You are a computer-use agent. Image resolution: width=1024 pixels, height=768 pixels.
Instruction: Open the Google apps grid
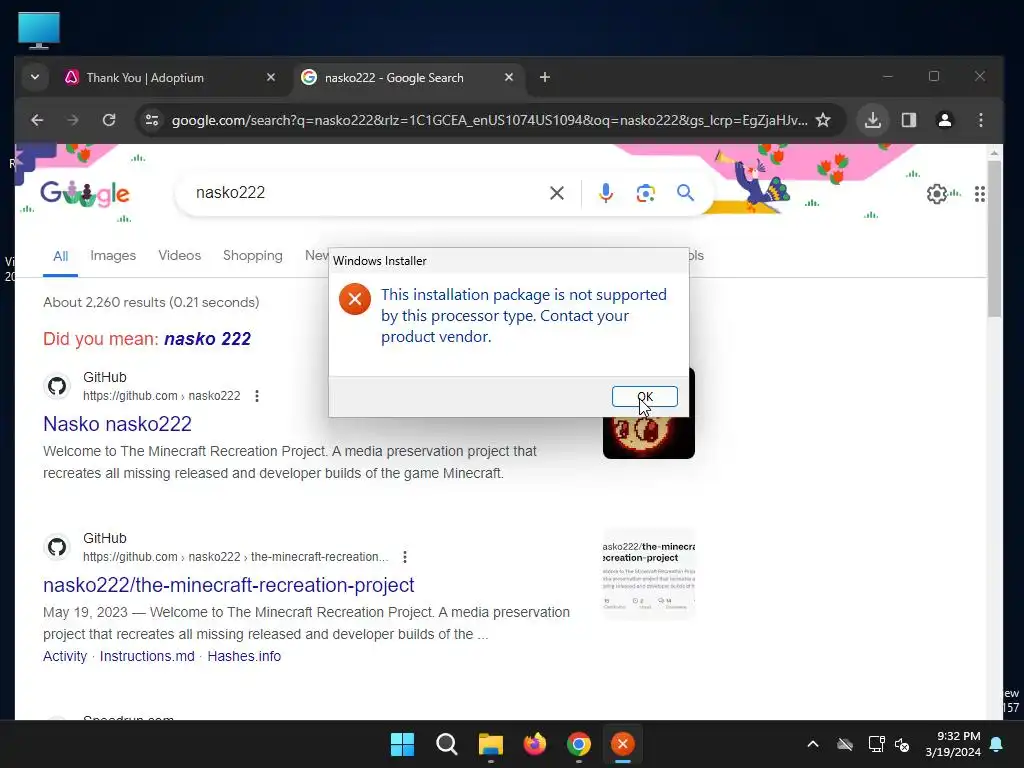[980, 194]
